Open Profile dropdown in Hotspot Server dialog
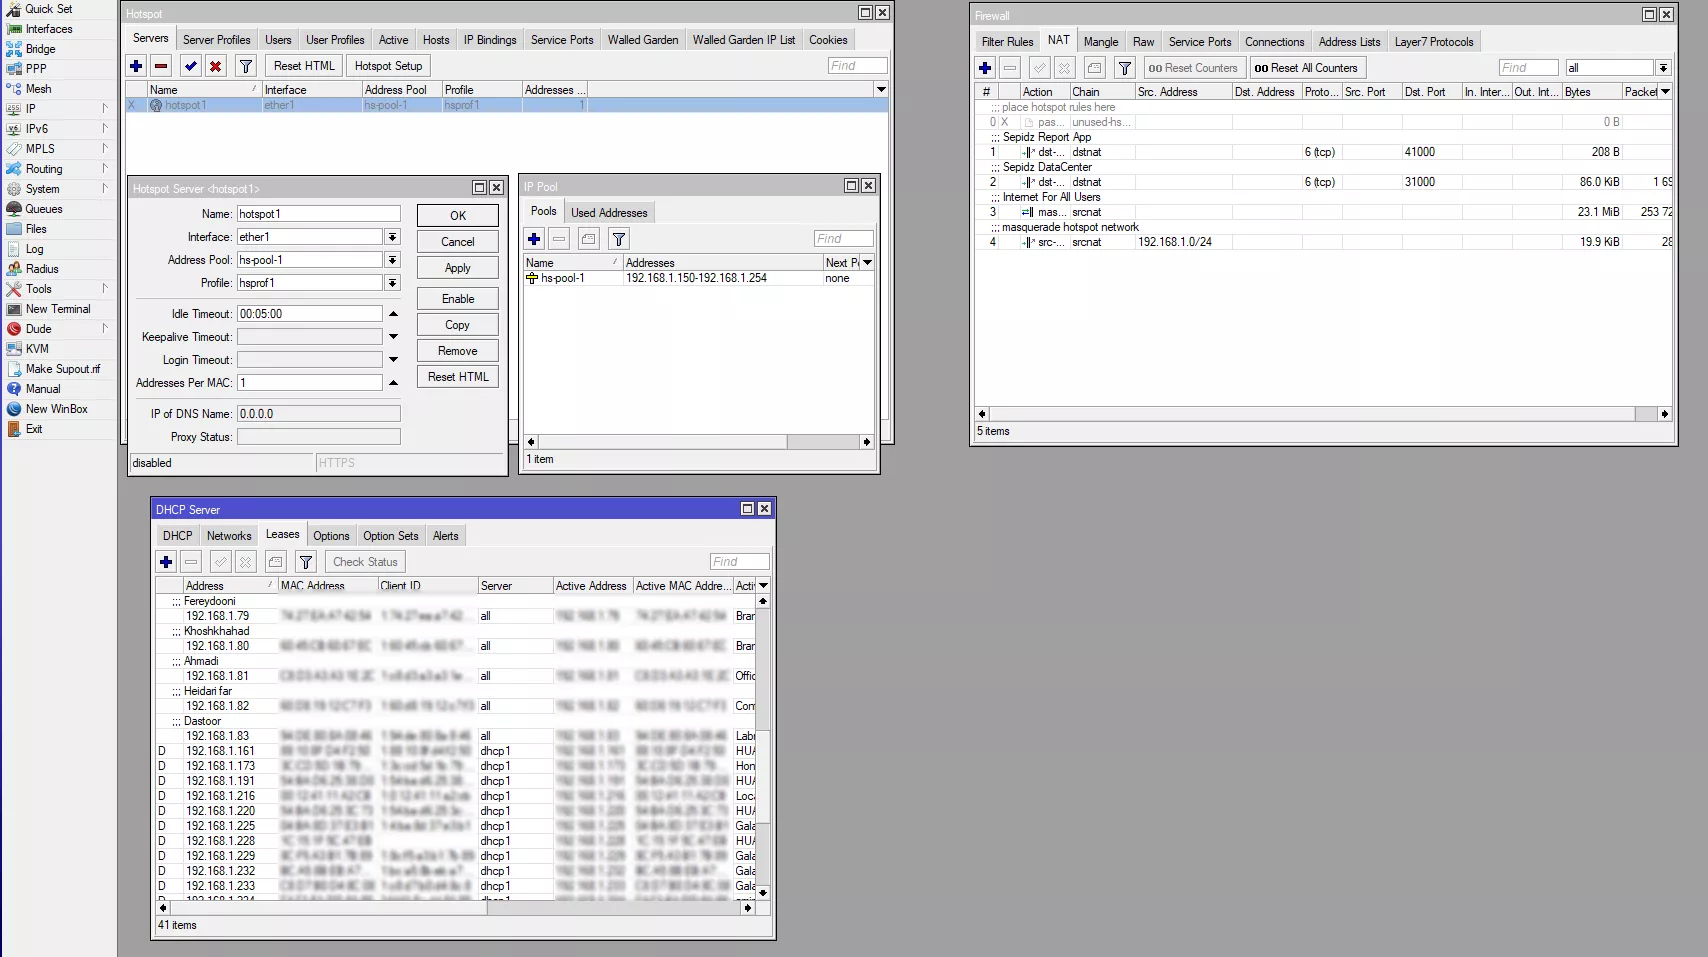The height and width of the screenshot is (957, 1708). (x=393, y=283)
